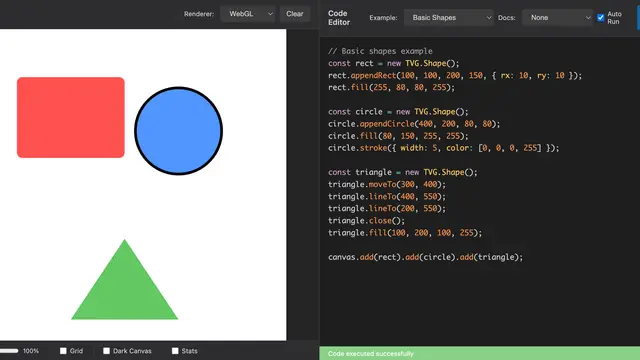
Task: Click the 'const rect = new TVG.Shape();' line
Action: coord(393,63)
